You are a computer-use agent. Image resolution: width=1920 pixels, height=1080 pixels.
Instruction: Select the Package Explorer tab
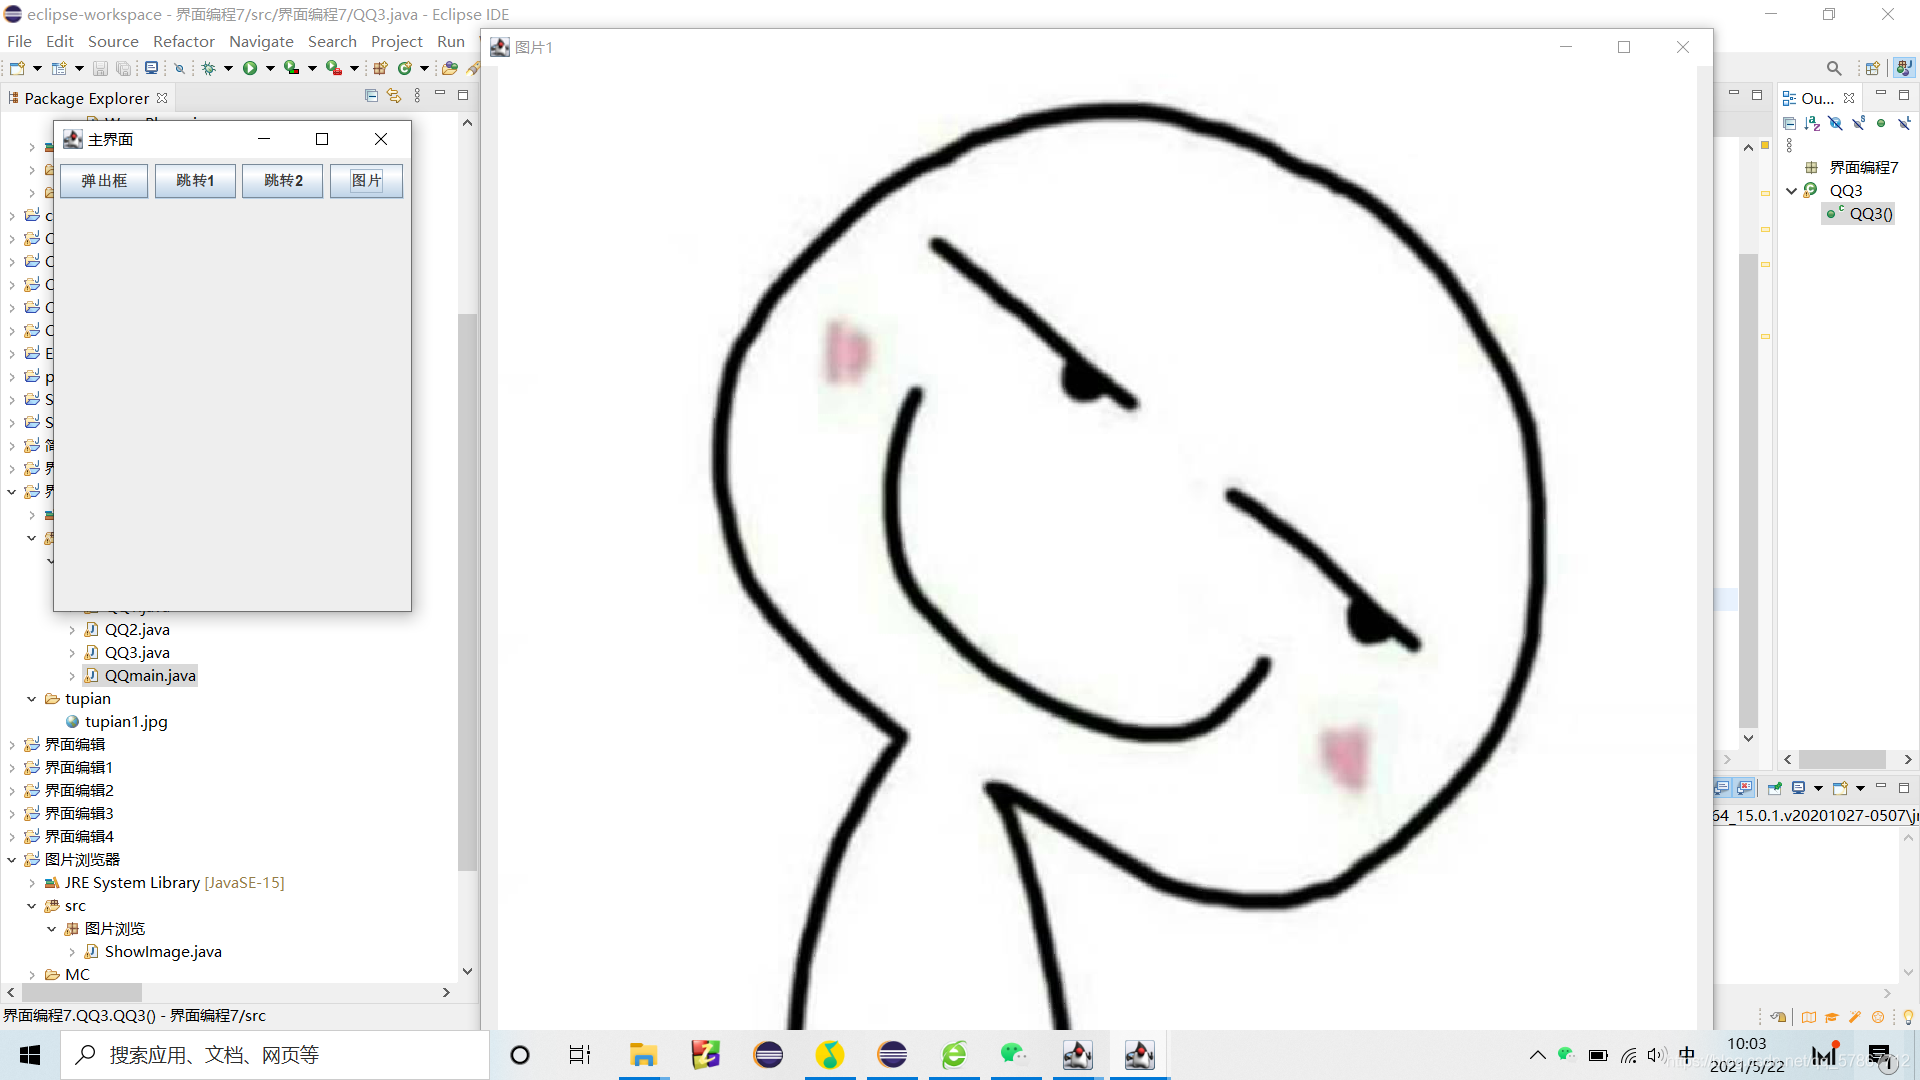click(x=87, y=98)
